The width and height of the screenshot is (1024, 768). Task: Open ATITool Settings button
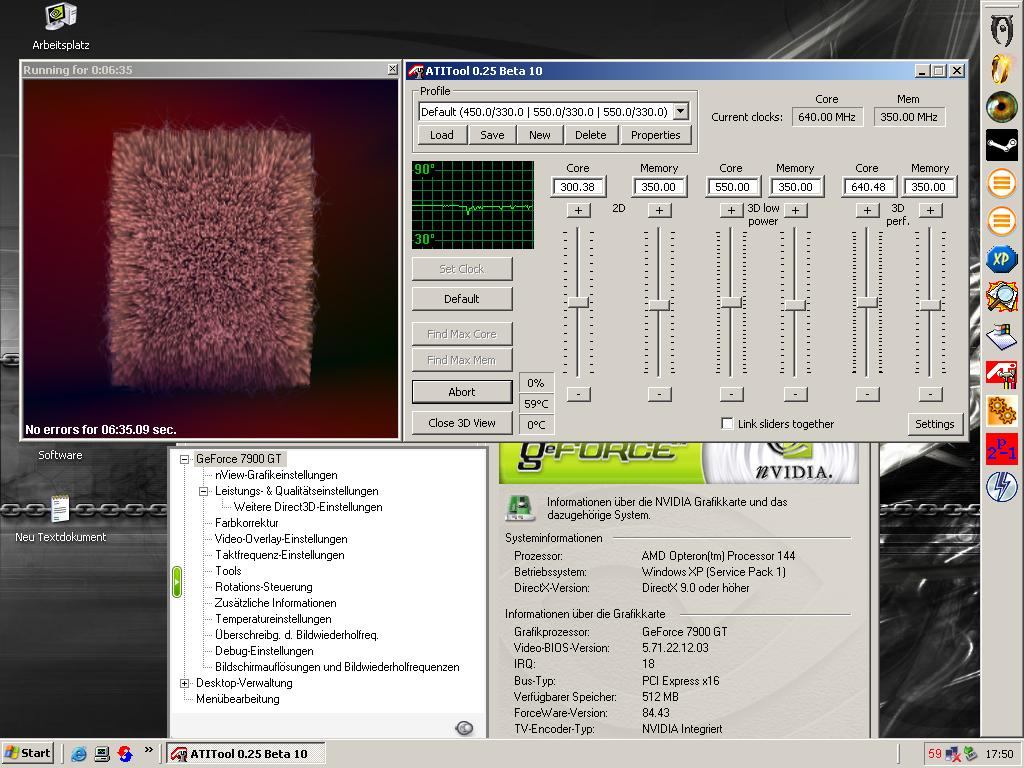(x=935, y=424)
